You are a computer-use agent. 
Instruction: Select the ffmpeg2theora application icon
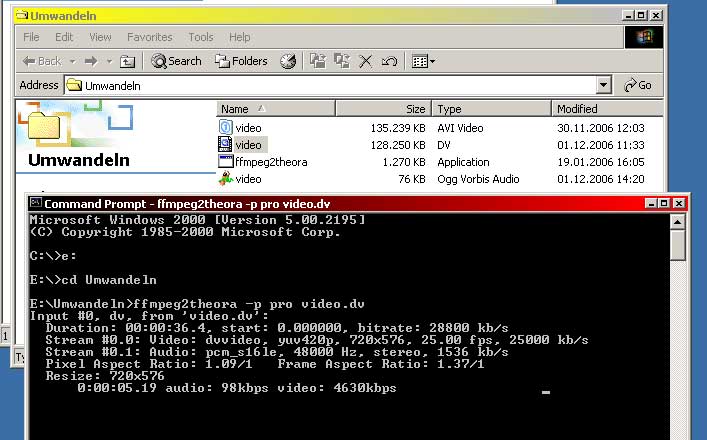click(x=225, y=161)
